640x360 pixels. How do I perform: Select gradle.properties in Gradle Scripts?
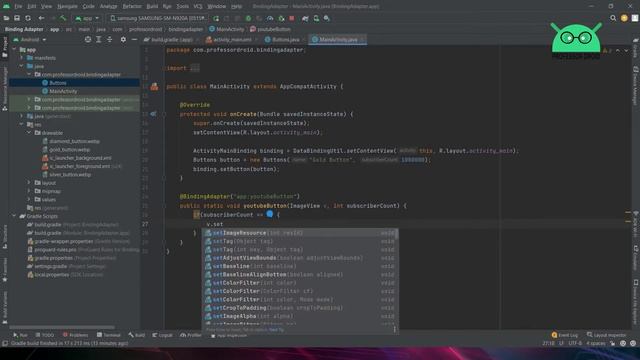coord(53,258)
